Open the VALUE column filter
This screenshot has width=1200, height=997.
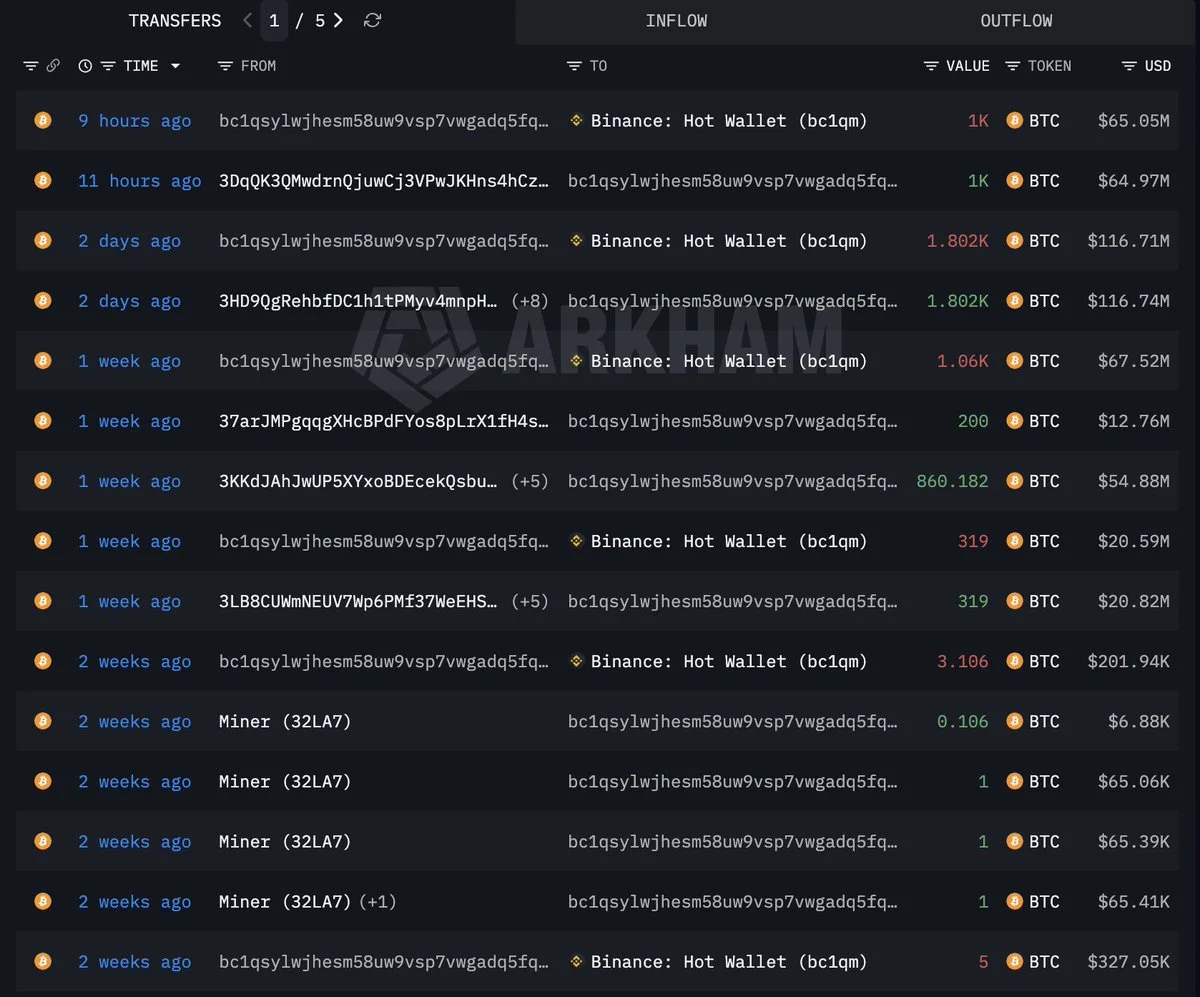pyautogui.click(x=931, y=66)
